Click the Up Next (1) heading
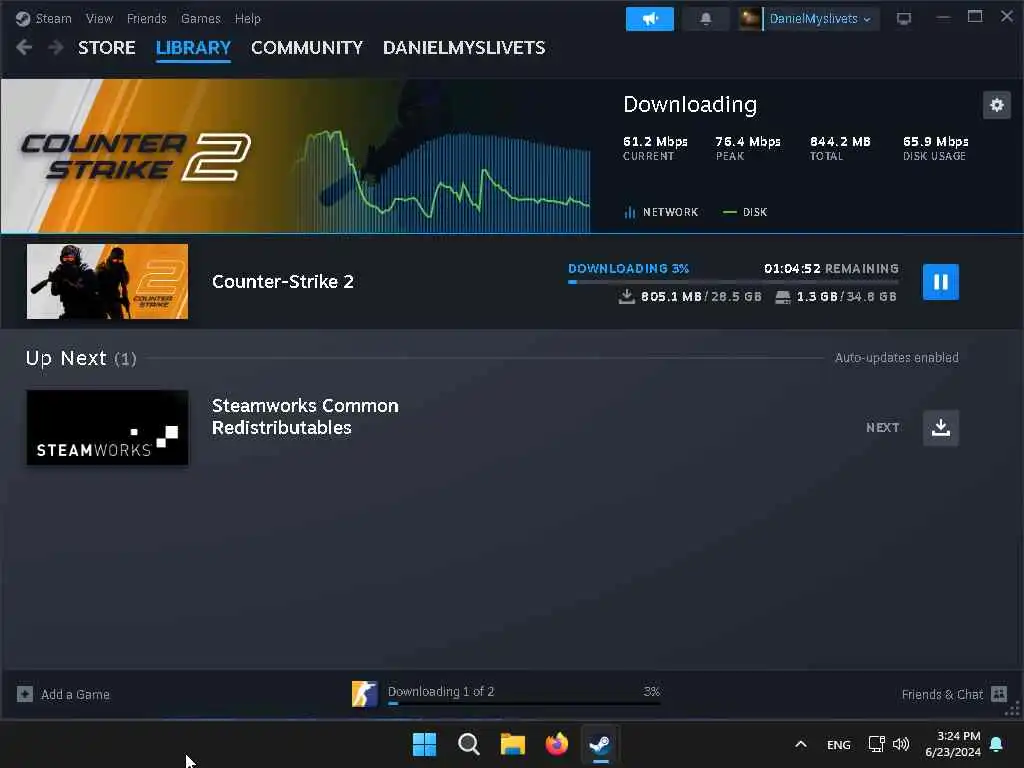 coord(81,358)
